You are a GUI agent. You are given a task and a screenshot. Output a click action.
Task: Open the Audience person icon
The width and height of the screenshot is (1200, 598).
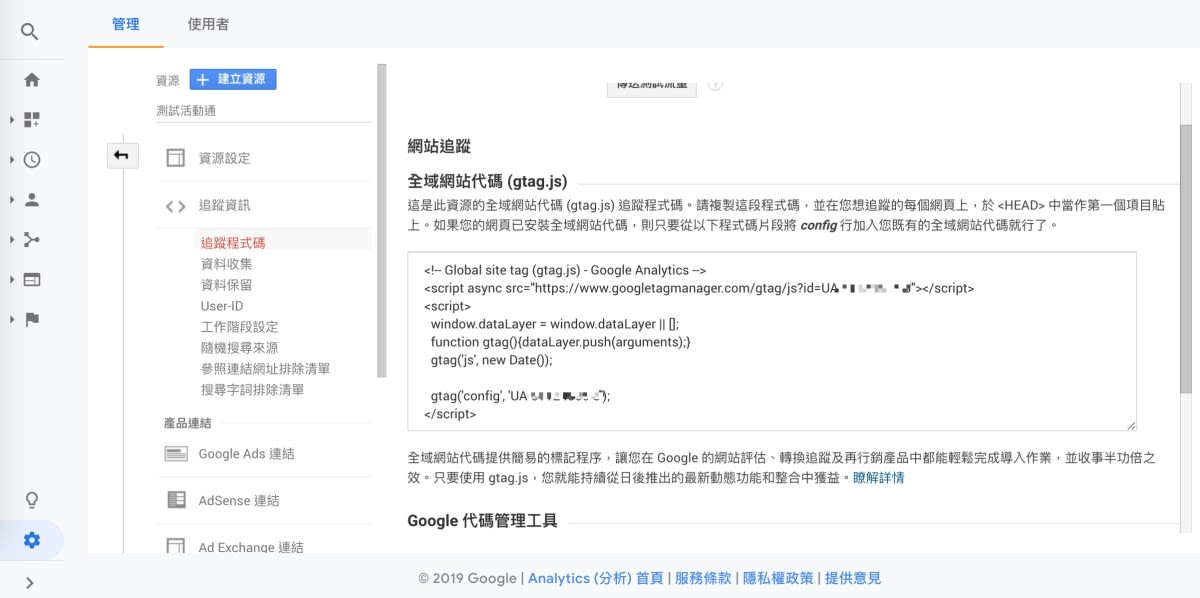tap(32, 200)
